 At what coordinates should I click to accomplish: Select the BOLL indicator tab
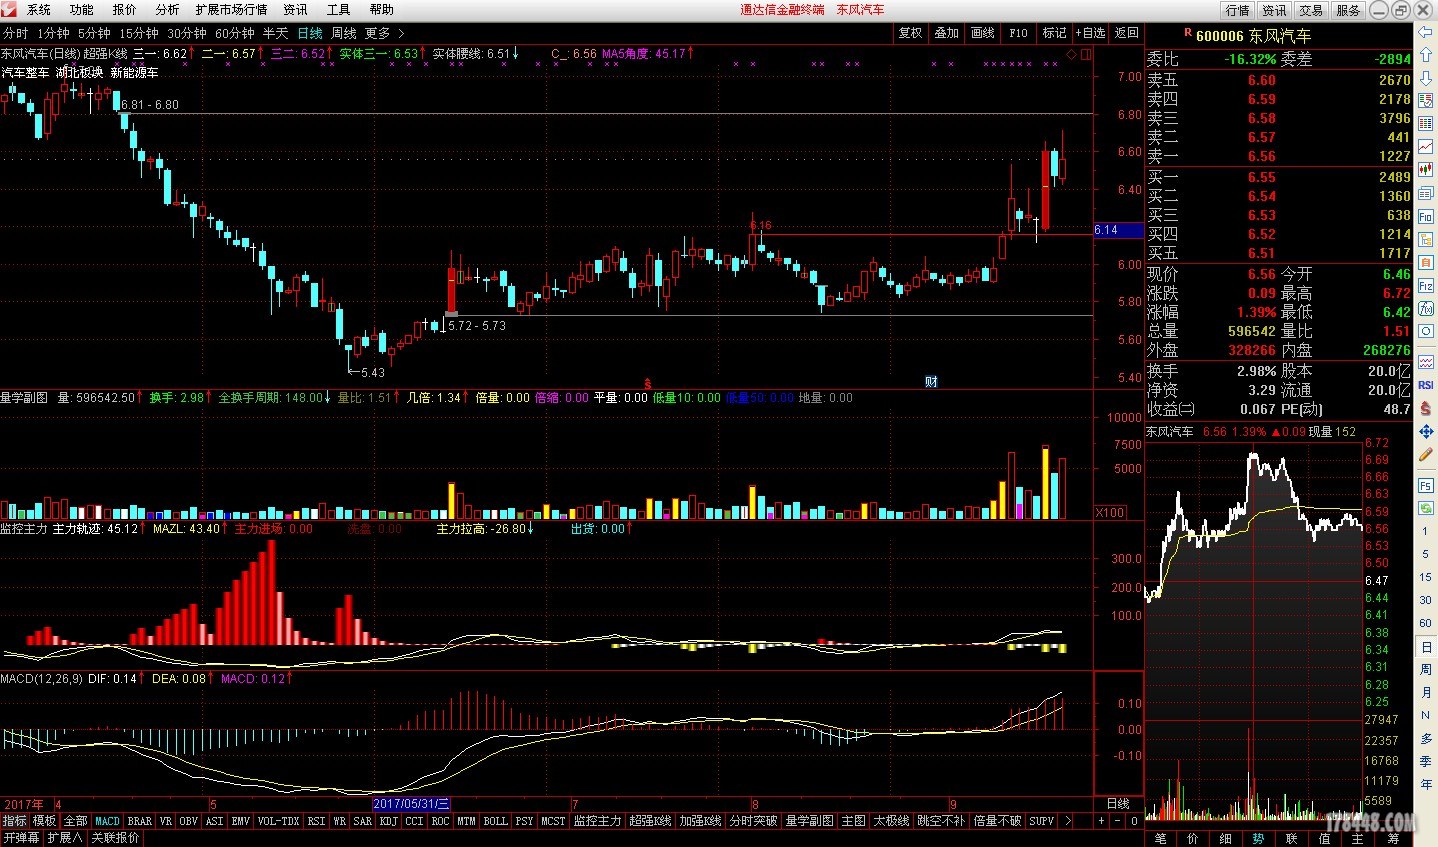click(x=495, y=821)
